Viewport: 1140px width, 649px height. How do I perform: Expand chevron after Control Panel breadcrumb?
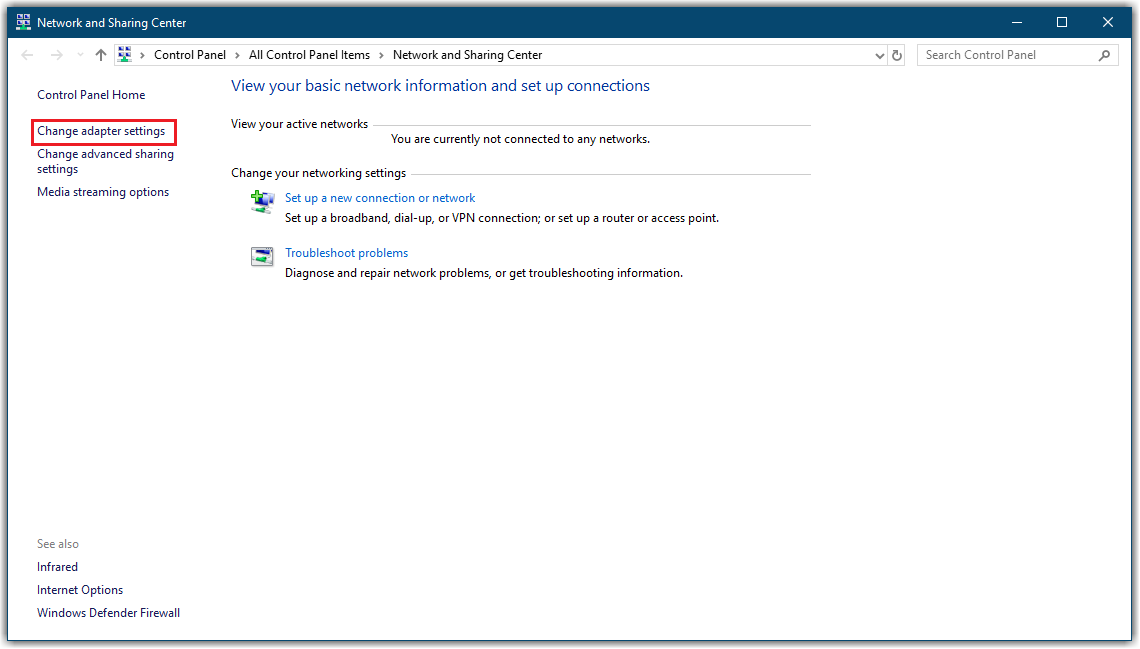click(x=238, y=55)
